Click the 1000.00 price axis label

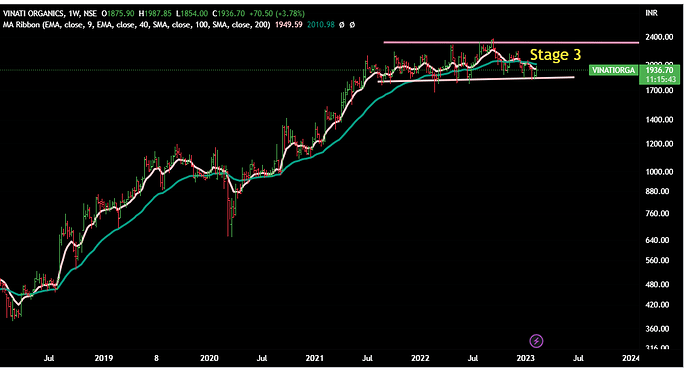(x=659, y=172)
